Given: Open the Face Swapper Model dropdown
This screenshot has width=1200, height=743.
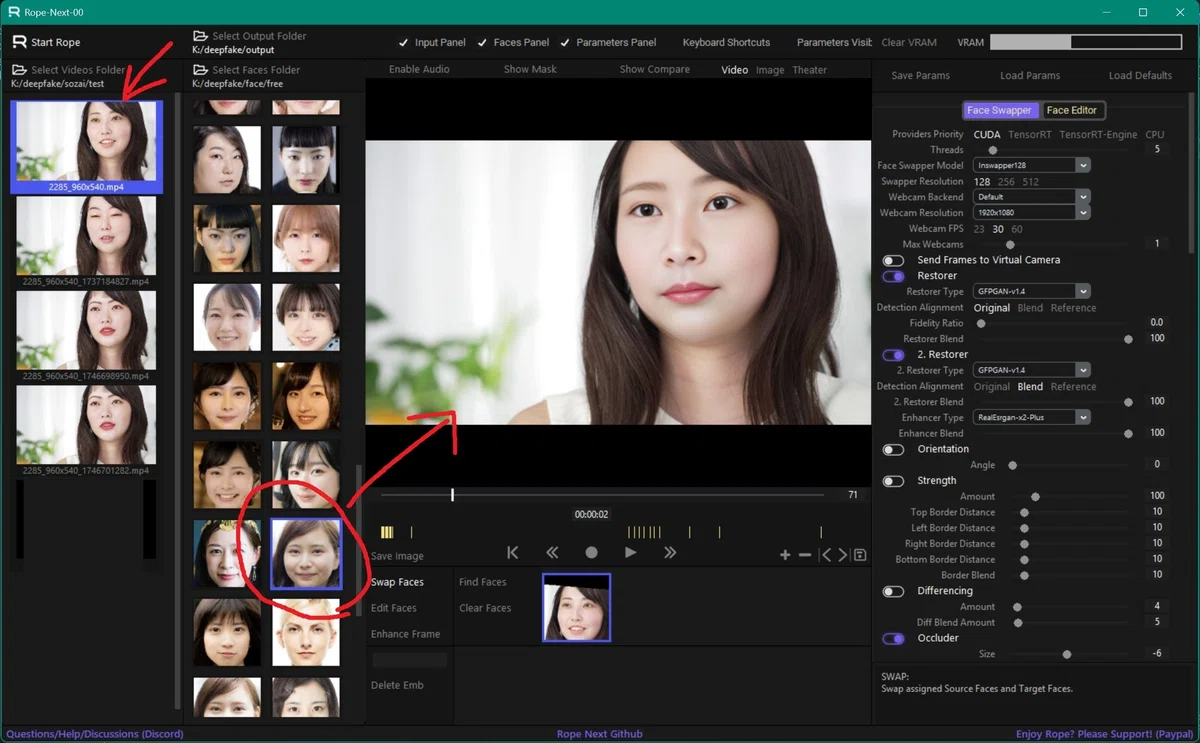Looking at the screenshot, I should (x=1031, y=165).
